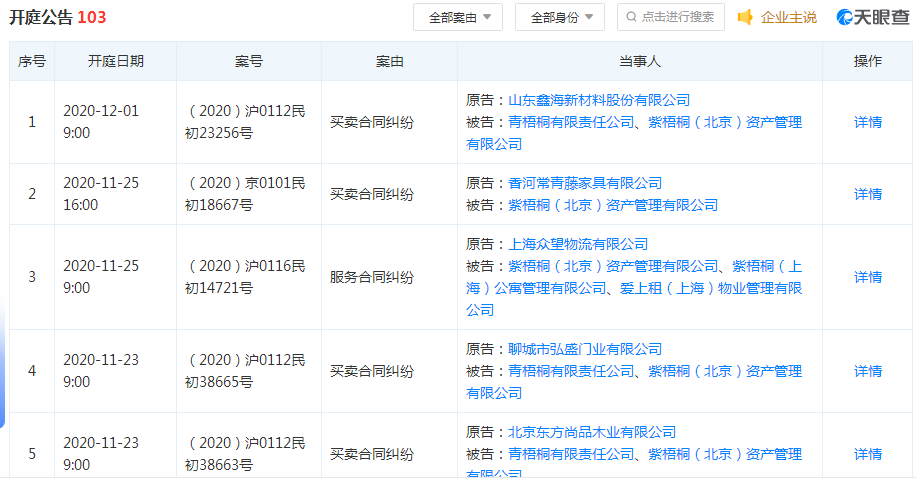The width and height of the screenshot is (916, 479).
Task: Click the 开庭日期 column header
Action: 116,61
